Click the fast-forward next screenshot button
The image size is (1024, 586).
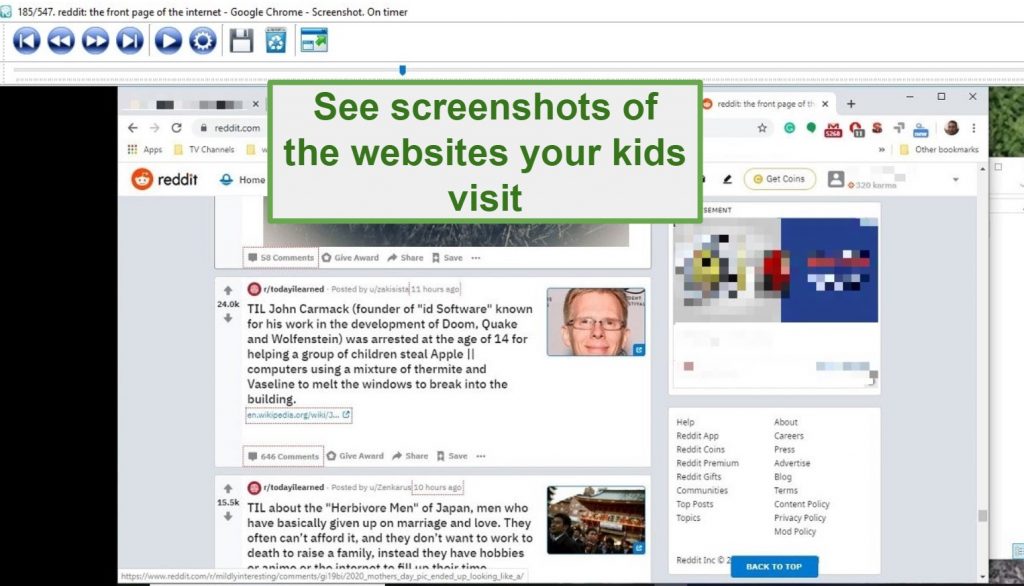pyautogui.click(x=95, y=41)
